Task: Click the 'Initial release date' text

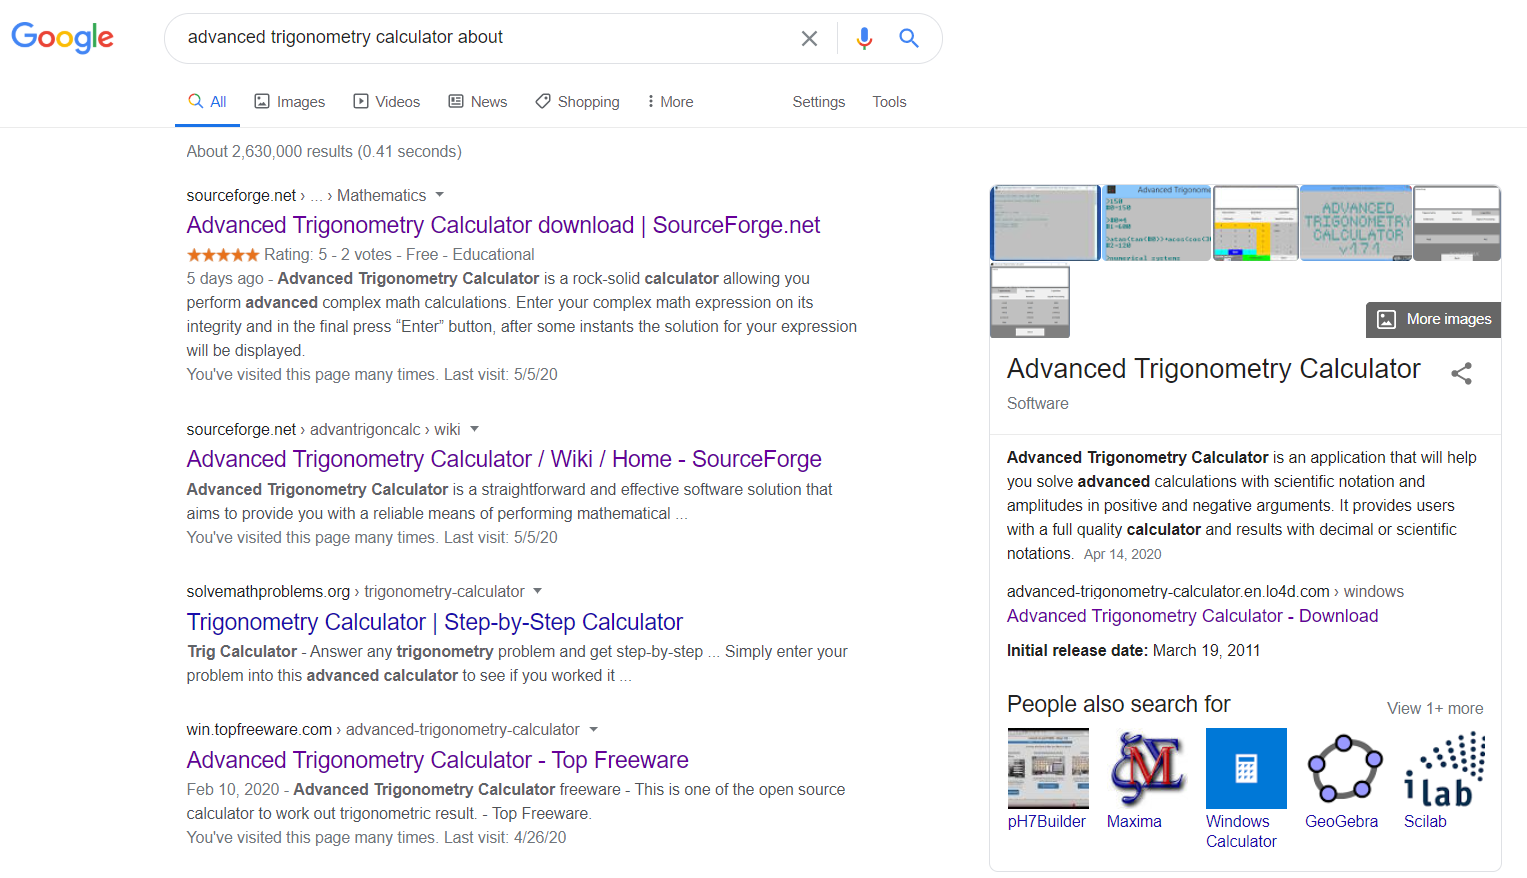Action: pos(1076,650)
